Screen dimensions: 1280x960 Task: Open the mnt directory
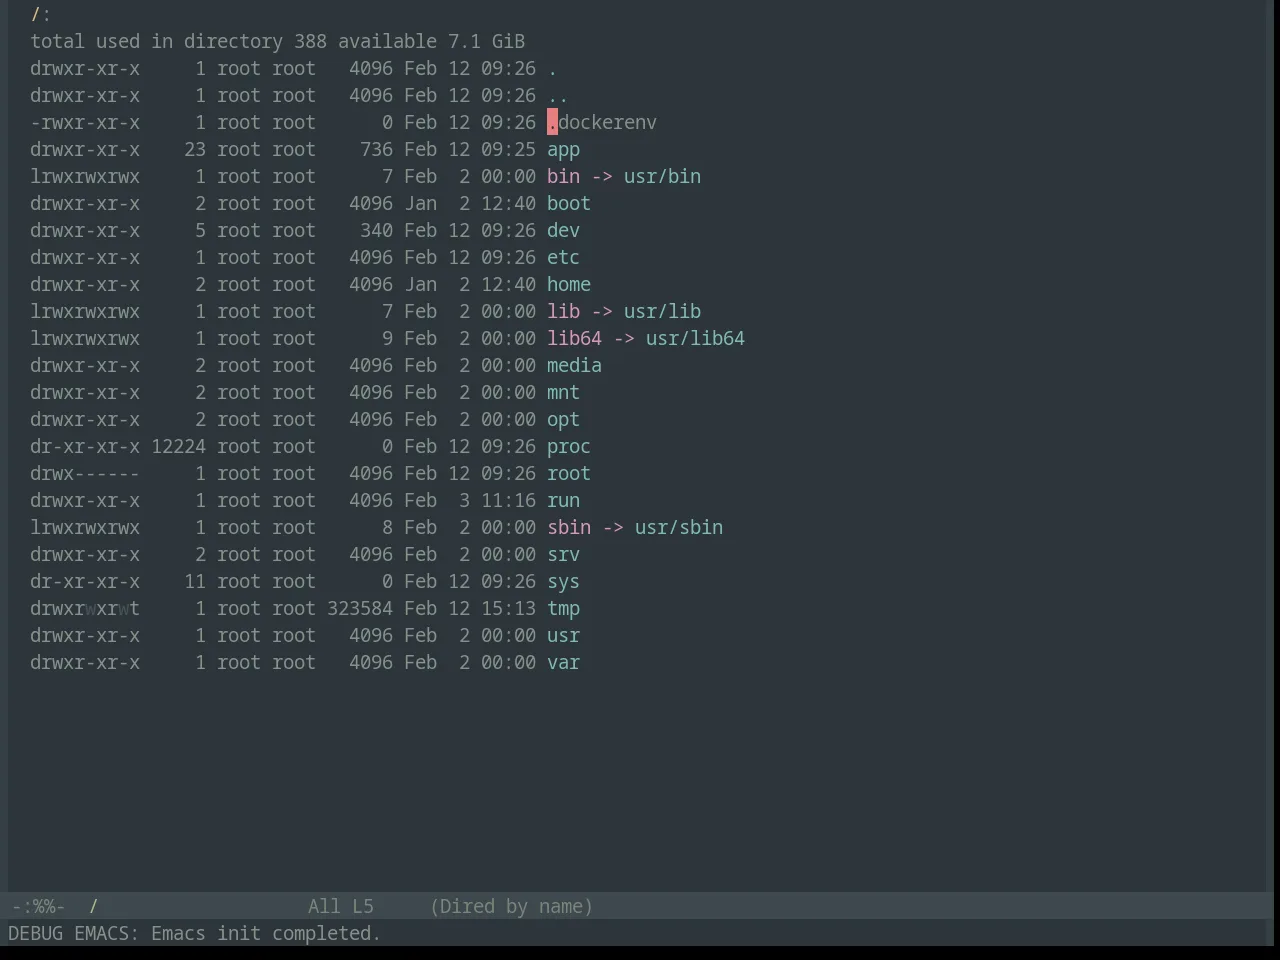(x=563, y=393)
